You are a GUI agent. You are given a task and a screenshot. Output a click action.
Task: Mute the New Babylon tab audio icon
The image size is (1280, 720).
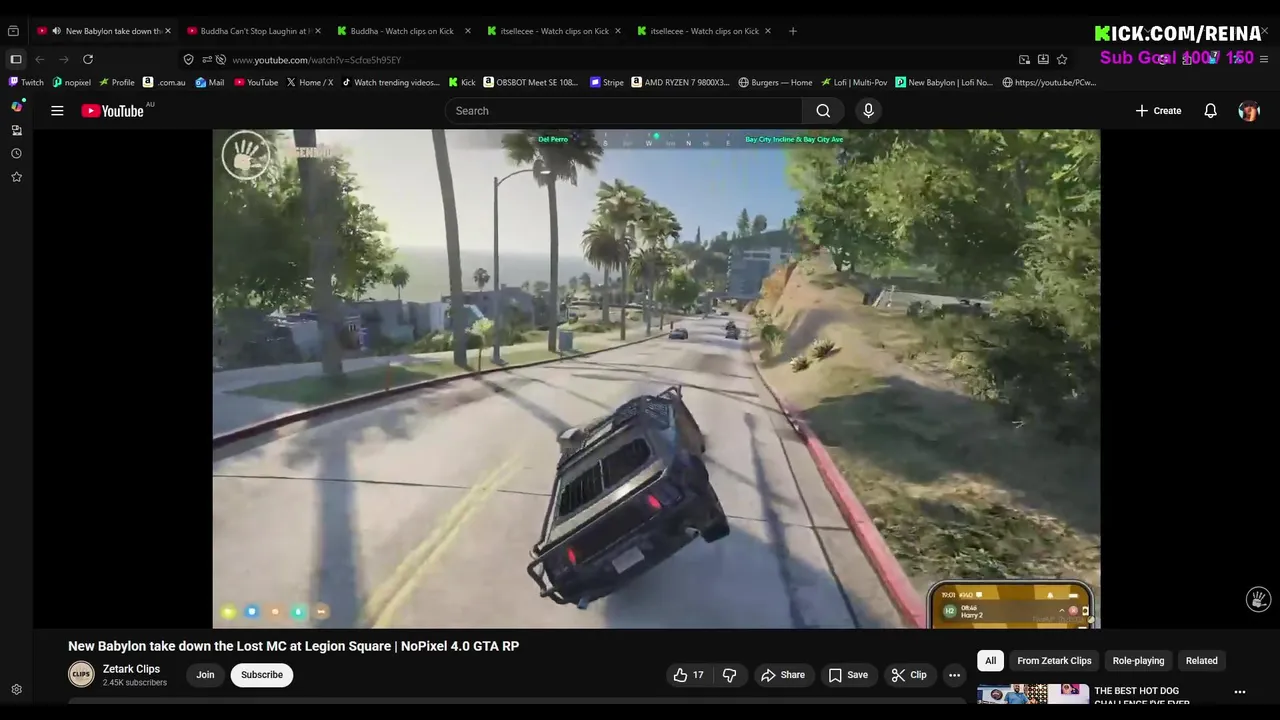pyautogui.click(x=56, y=31)
